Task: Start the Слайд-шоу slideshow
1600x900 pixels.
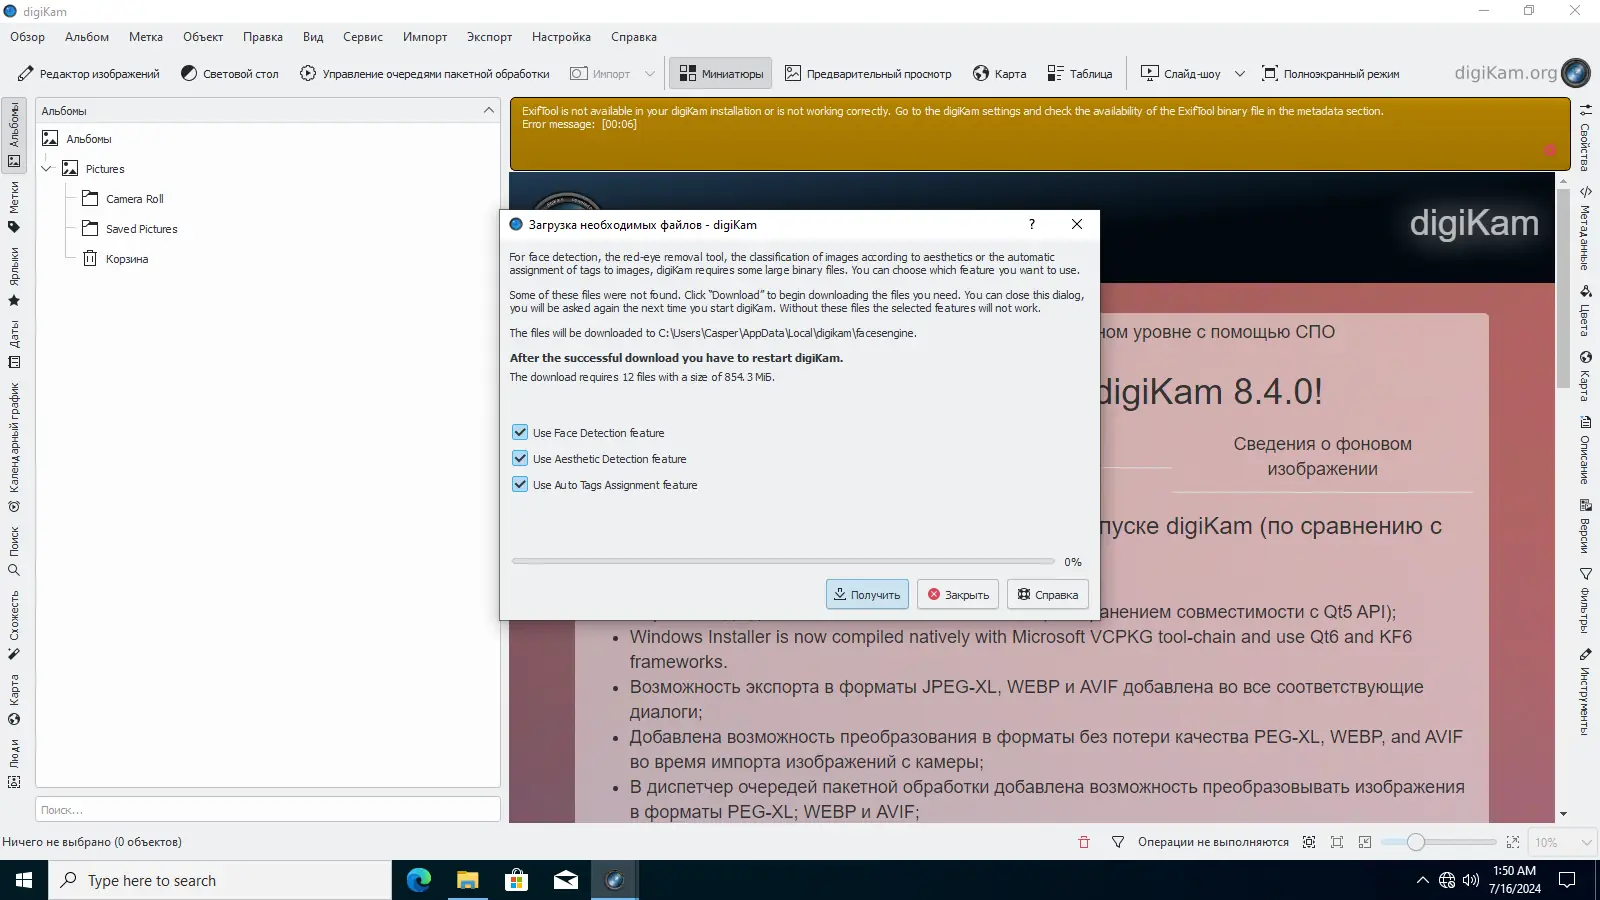Action: pos(1181,74)
